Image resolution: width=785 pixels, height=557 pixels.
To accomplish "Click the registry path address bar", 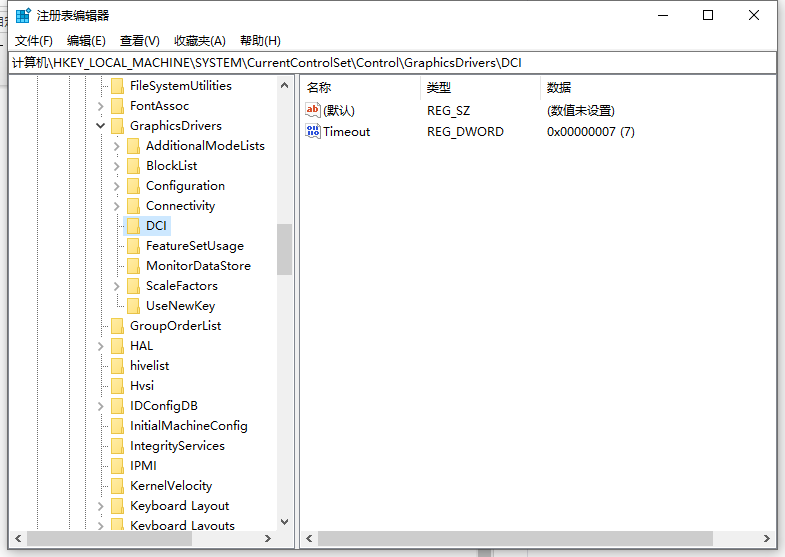I will (392, 62).
